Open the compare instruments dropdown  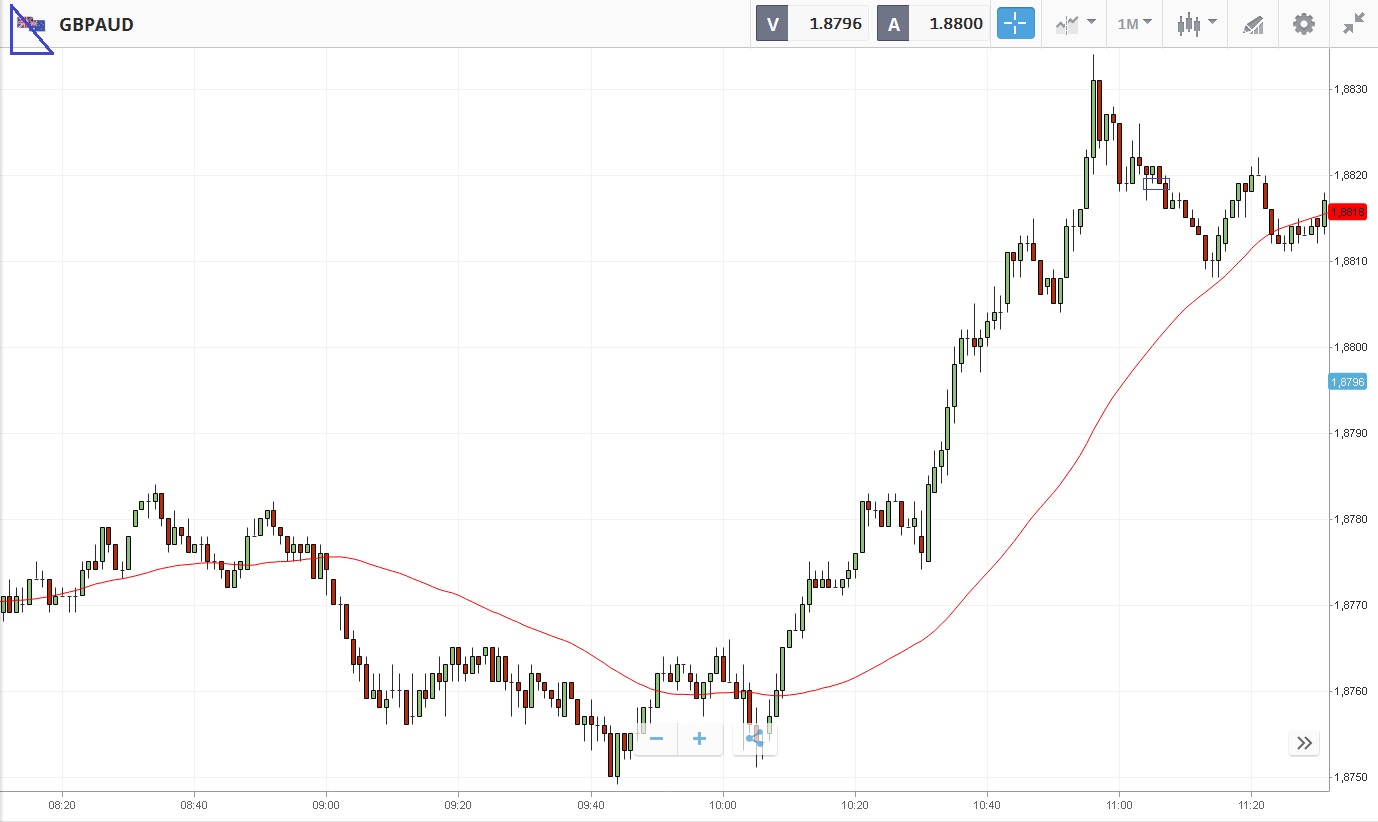point(1075,24)
